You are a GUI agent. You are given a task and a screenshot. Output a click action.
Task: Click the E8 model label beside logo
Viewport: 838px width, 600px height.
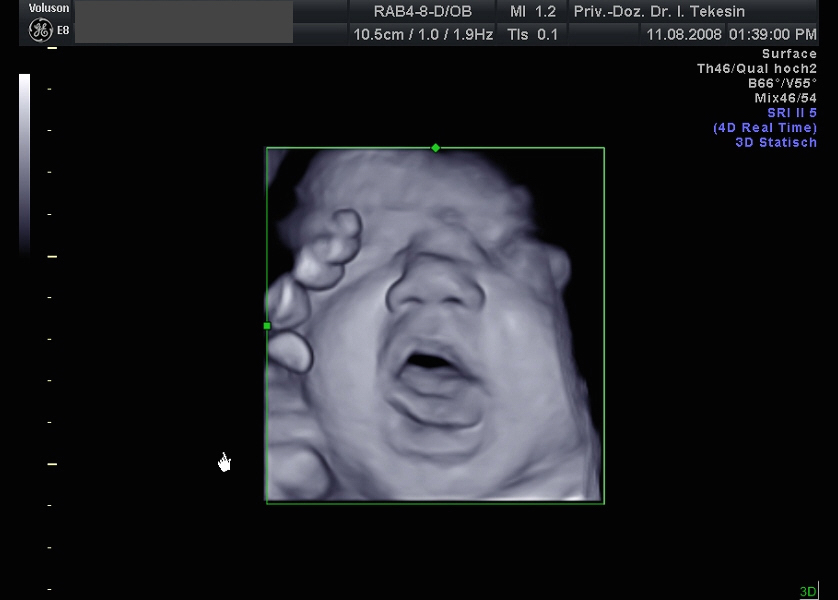[64, 30]
